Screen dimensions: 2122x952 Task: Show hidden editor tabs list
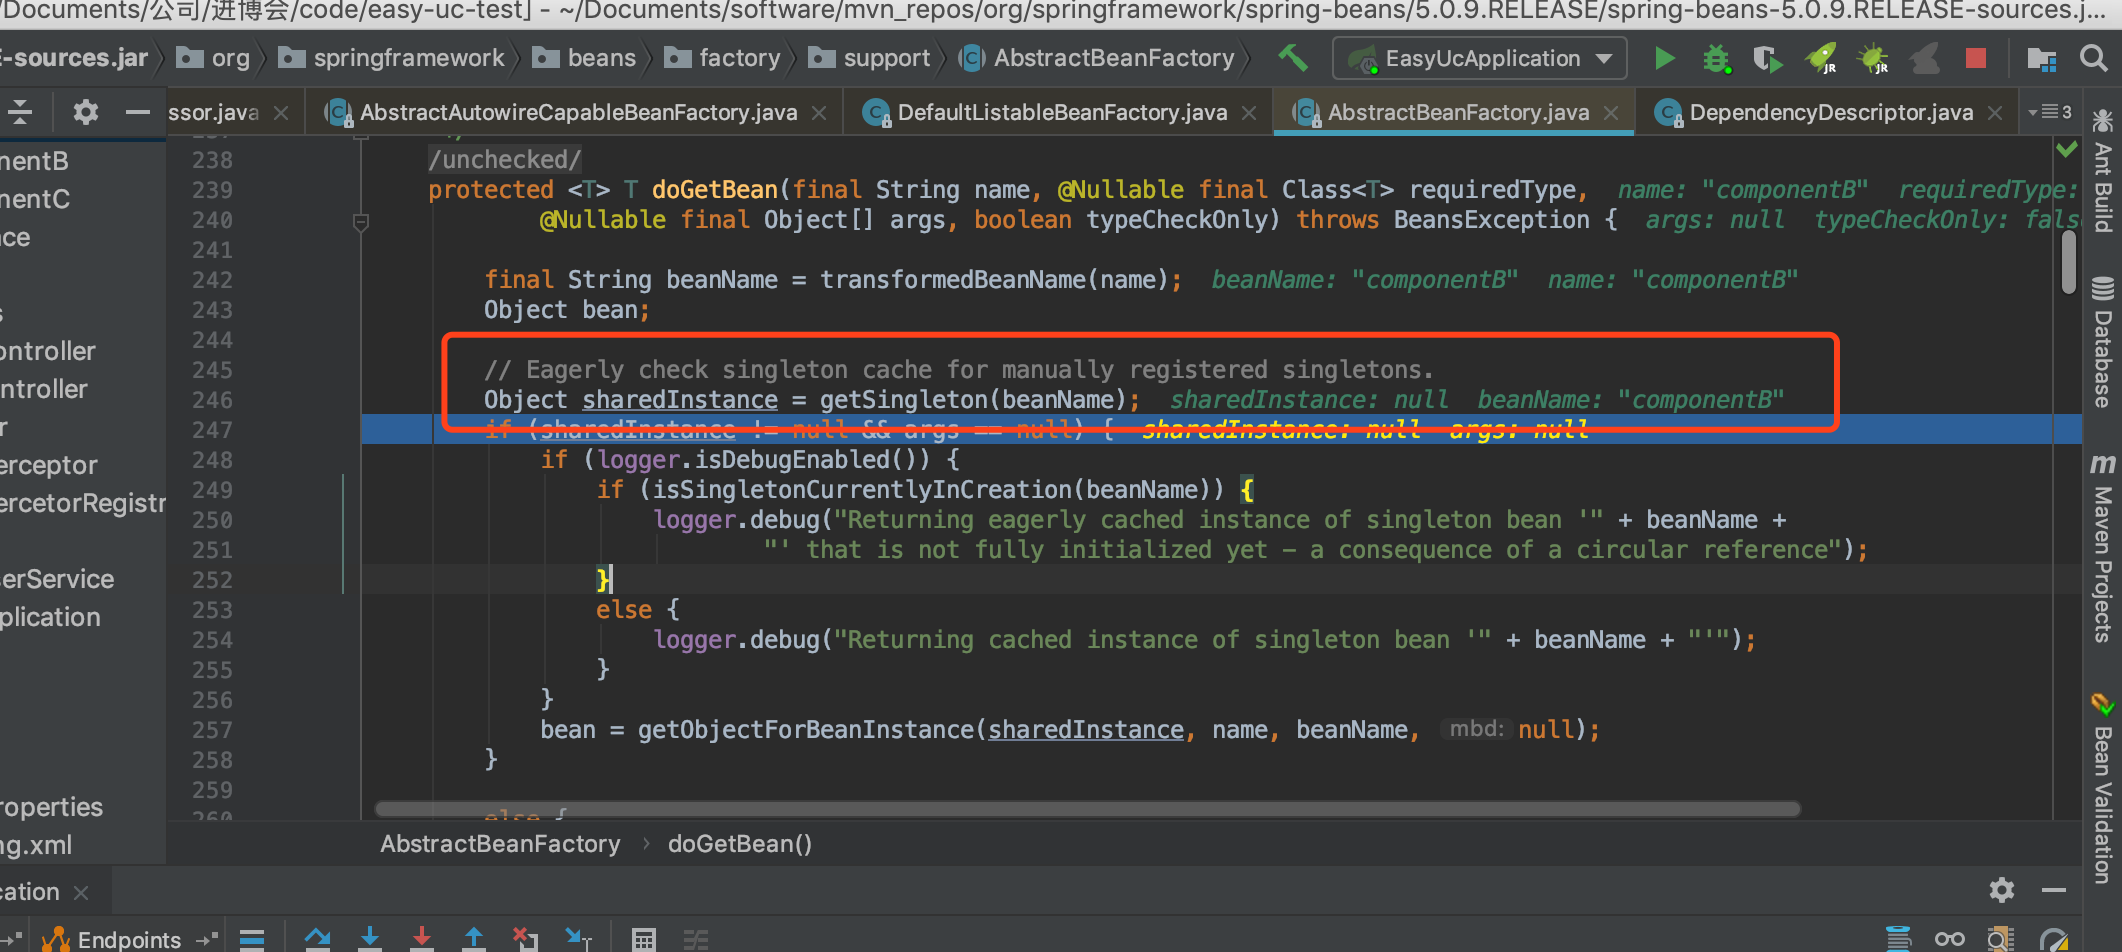point(2049,112)
